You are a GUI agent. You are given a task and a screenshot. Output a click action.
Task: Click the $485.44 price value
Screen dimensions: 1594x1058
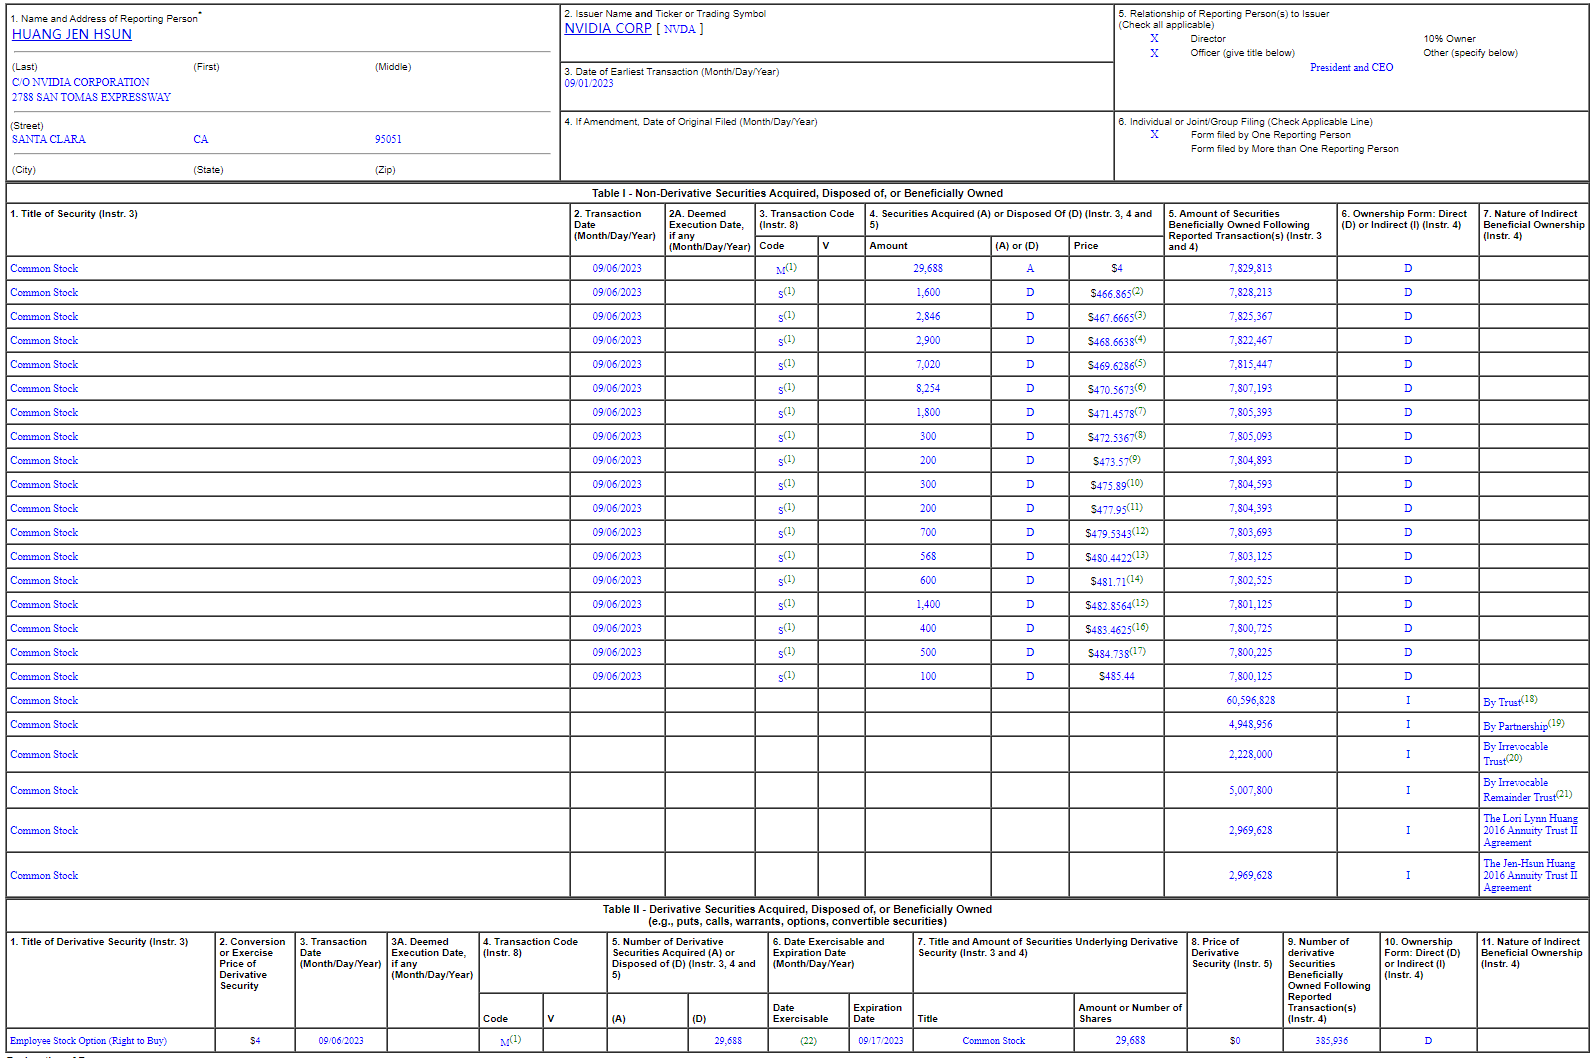point(1116,677)
